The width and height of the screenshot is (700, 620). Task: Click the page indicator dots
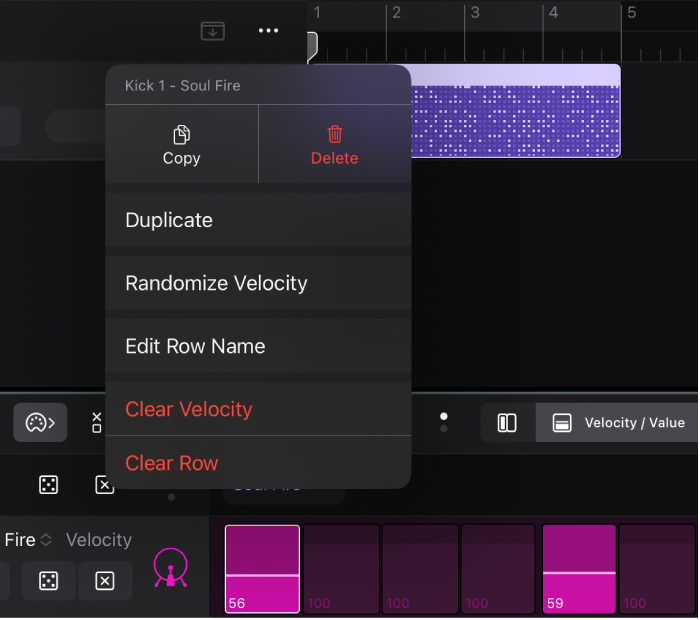tap(444, 423)
